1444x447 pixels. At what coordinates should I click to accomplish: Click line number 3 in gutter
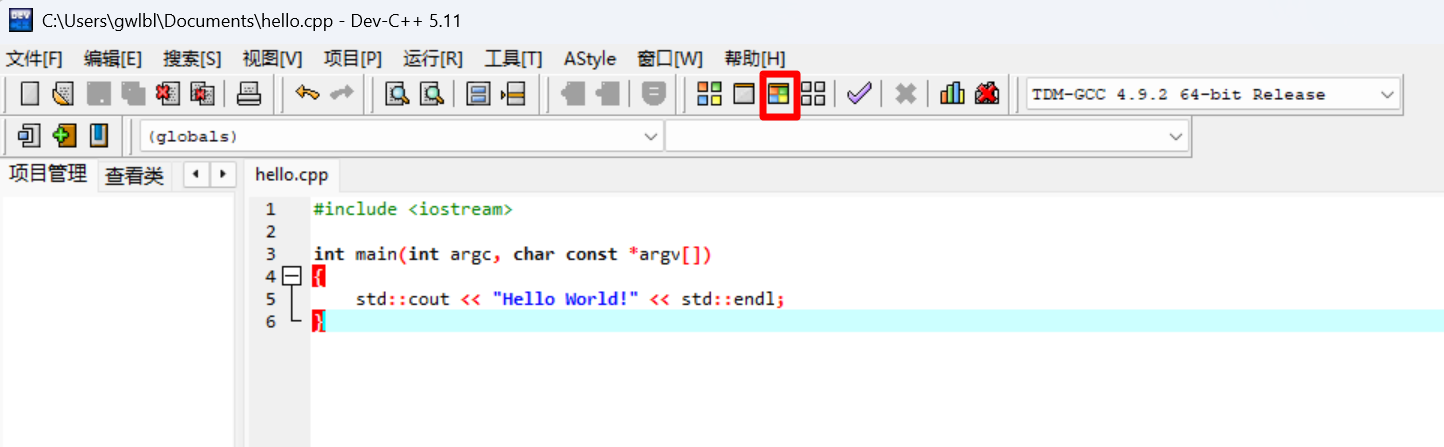pyautogui.click(x=270, y=254)
